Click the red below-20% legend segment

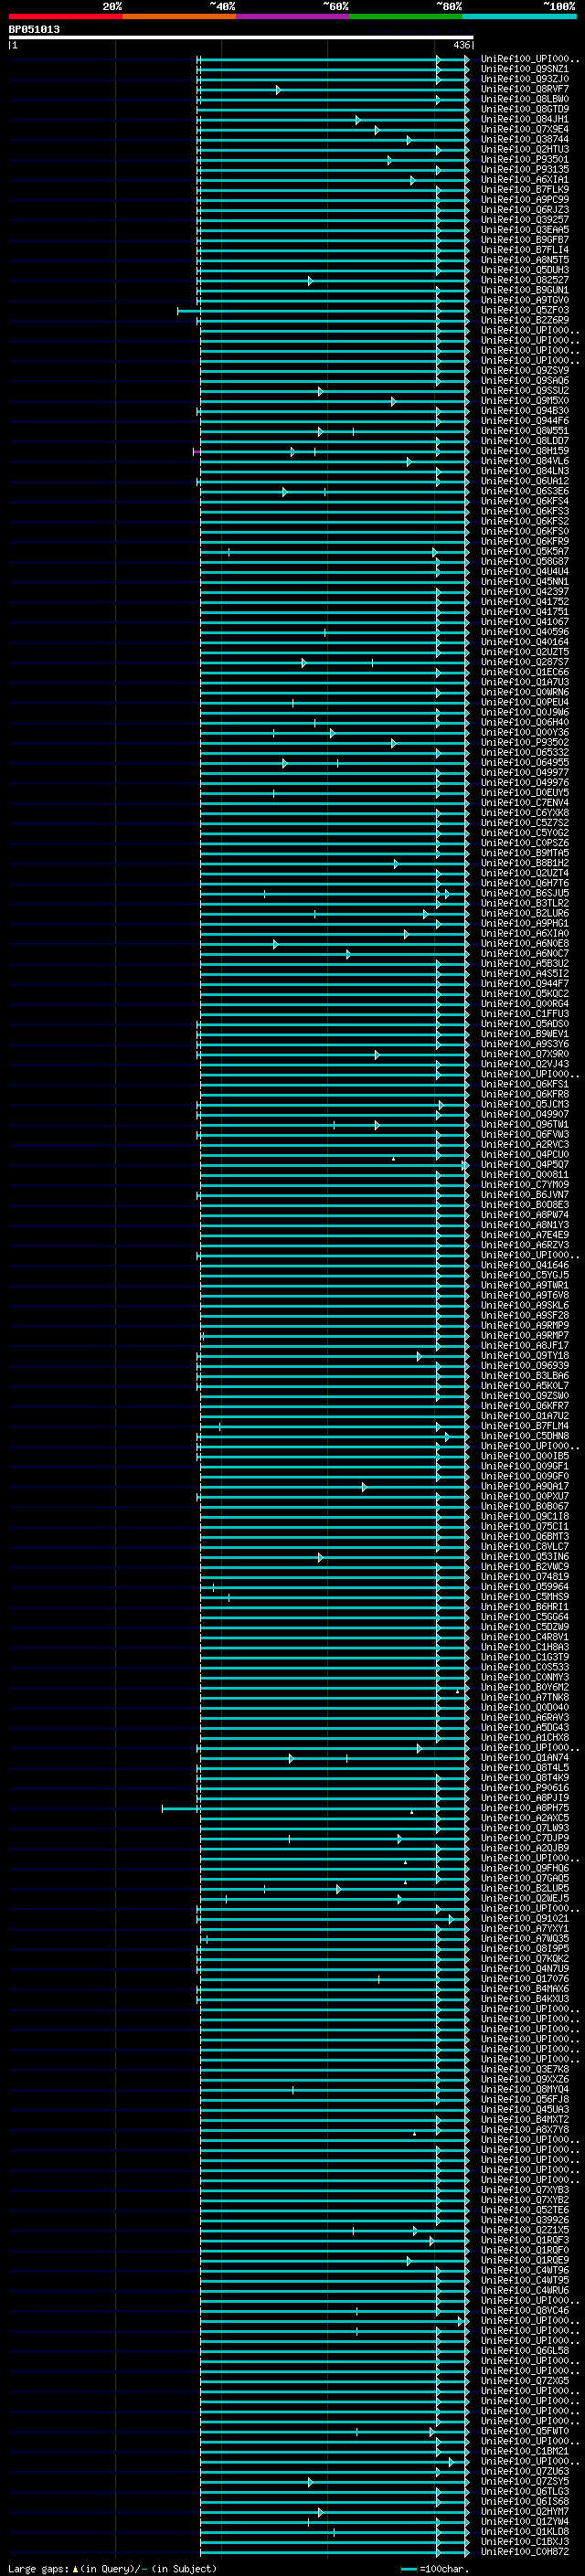[65, 16]
